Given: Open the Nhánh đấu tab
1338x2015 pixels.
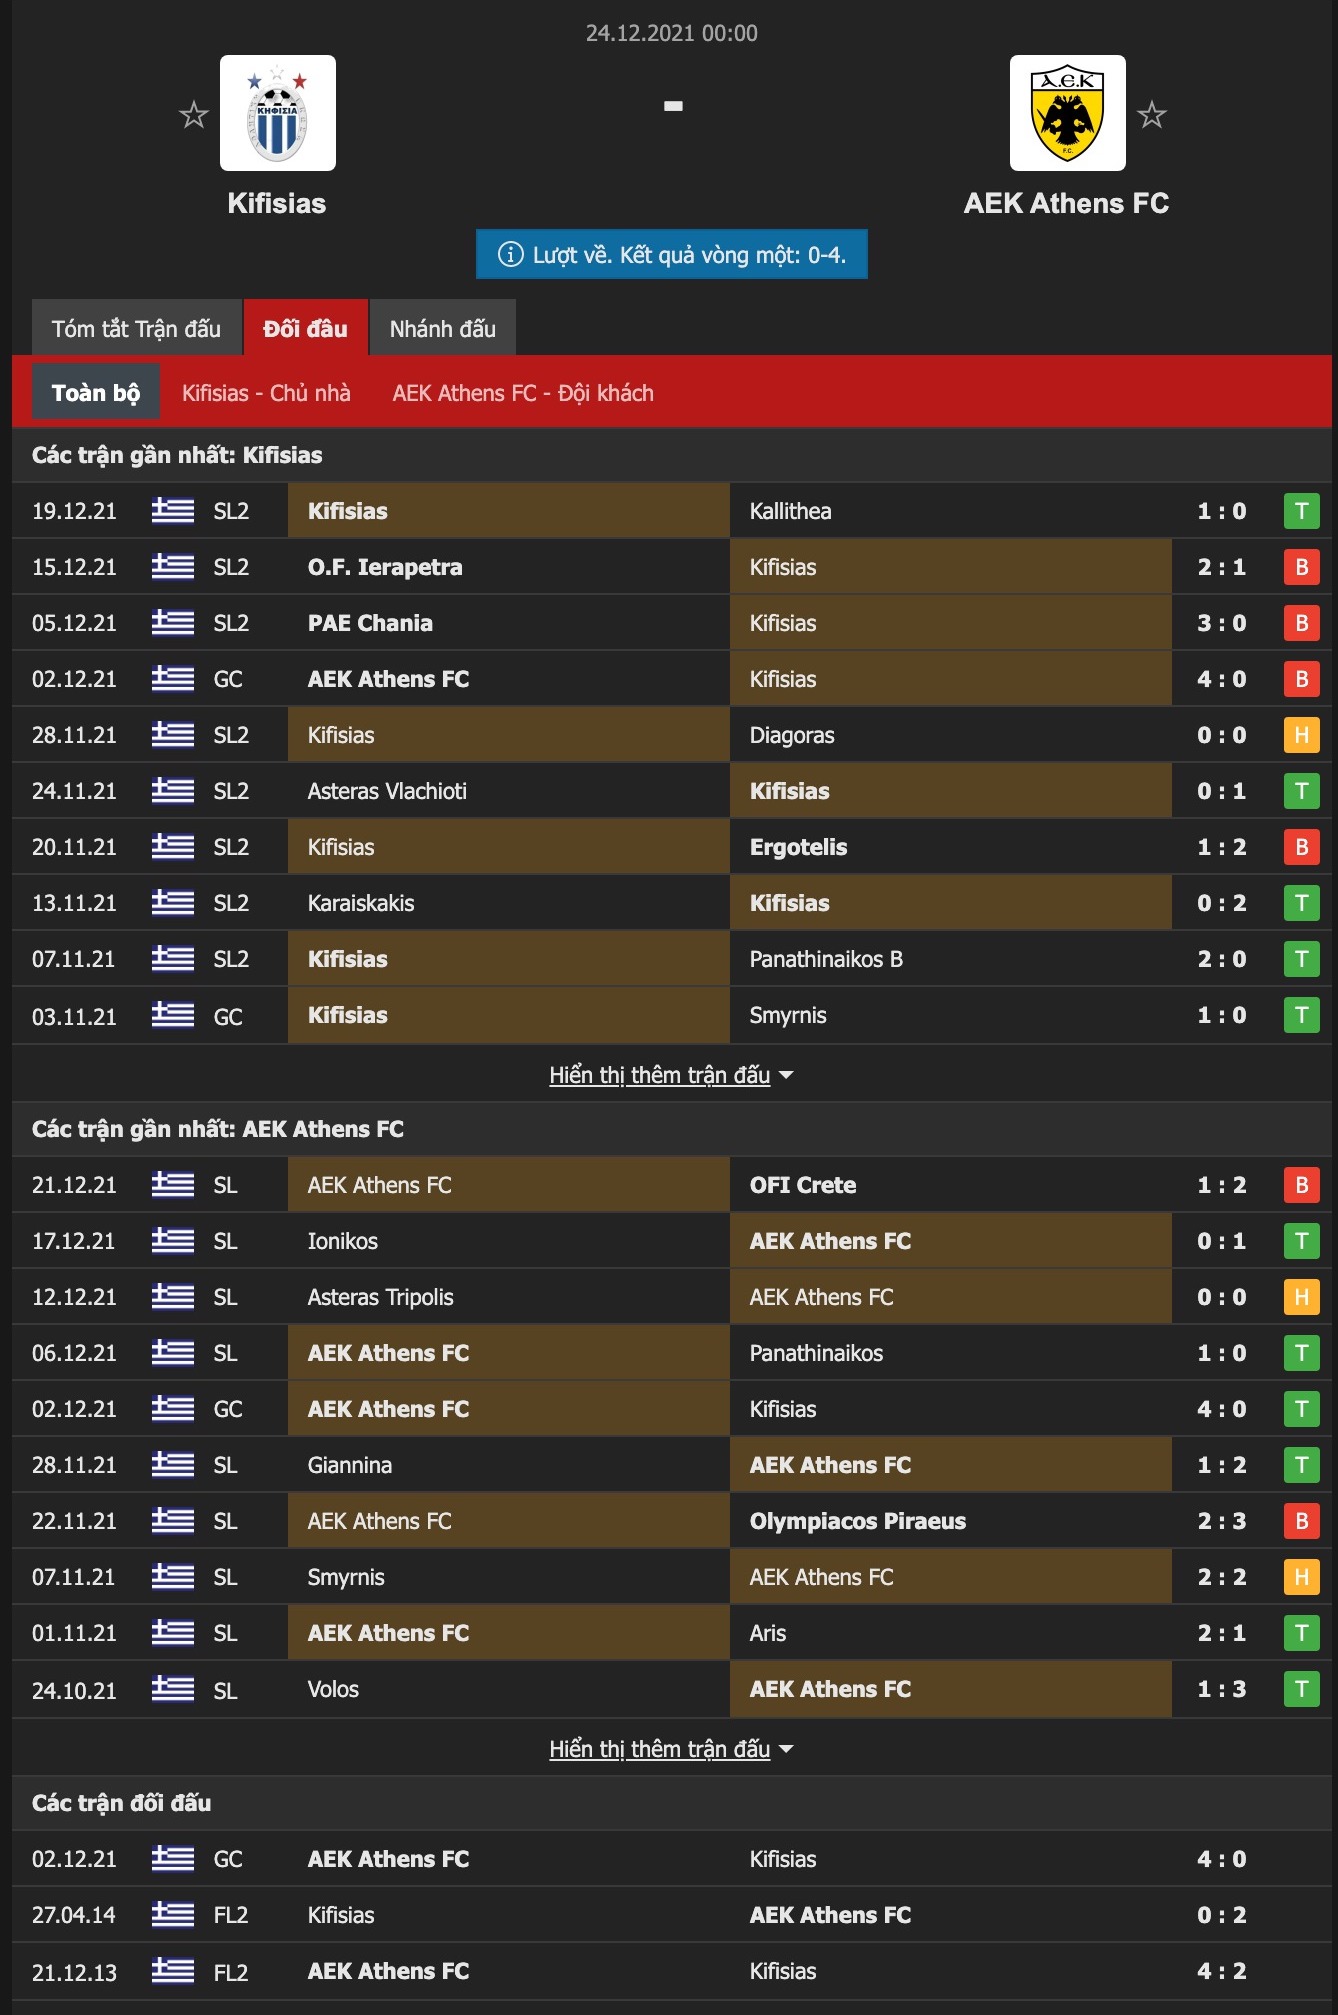Looking at the screenshot, I should (443, 328).
